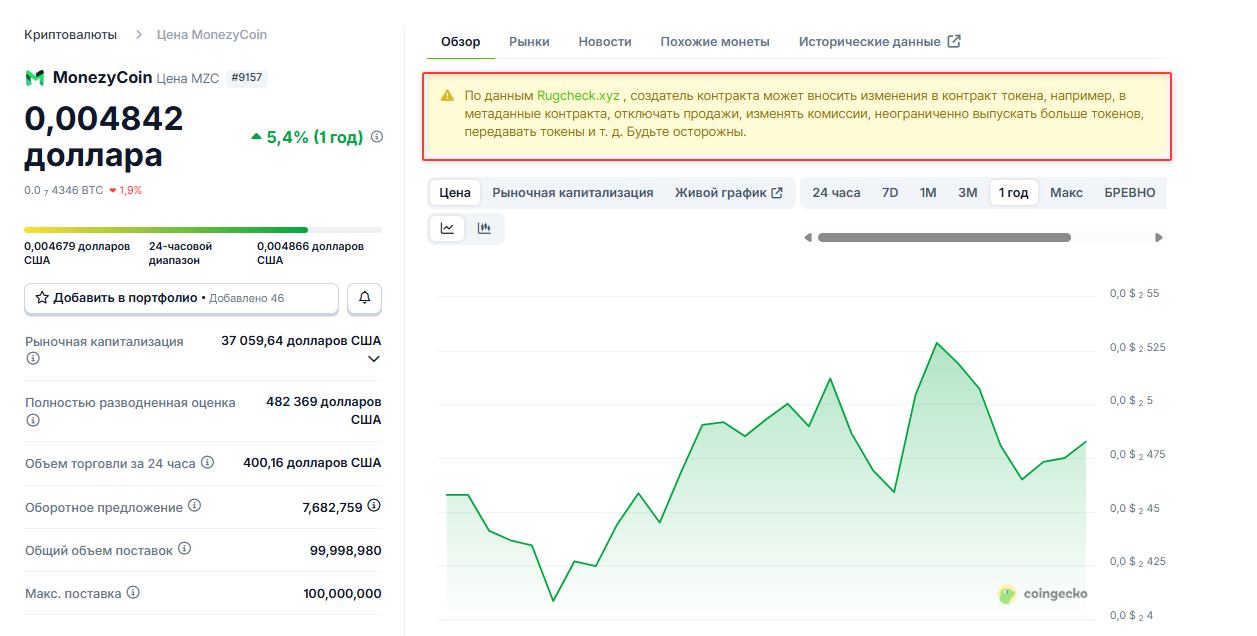
Task: Click the MonezyCoin logo icon
Action: tap(35, 78)
